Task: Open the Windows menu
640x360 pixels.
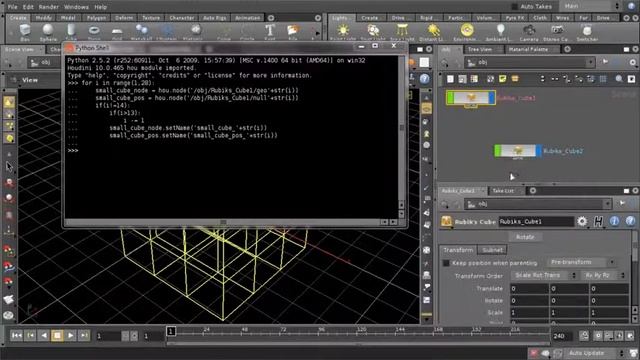Action: tap(76, 7)
